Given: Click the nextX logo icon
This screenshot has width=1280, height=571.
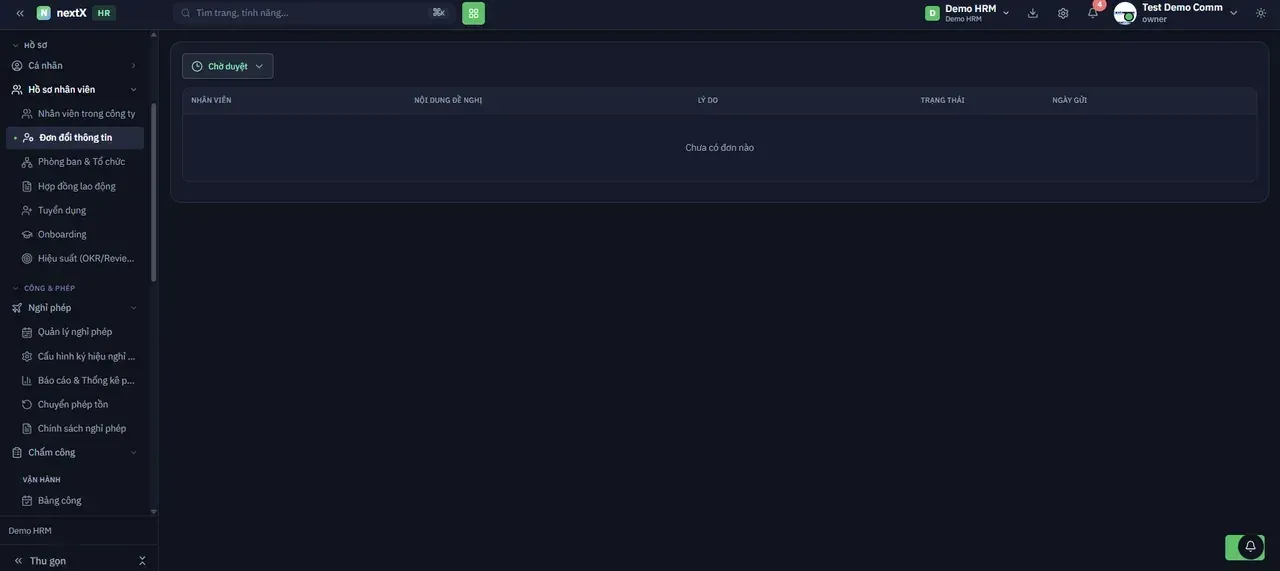Looking at the screenshot, I should (44, 13).
